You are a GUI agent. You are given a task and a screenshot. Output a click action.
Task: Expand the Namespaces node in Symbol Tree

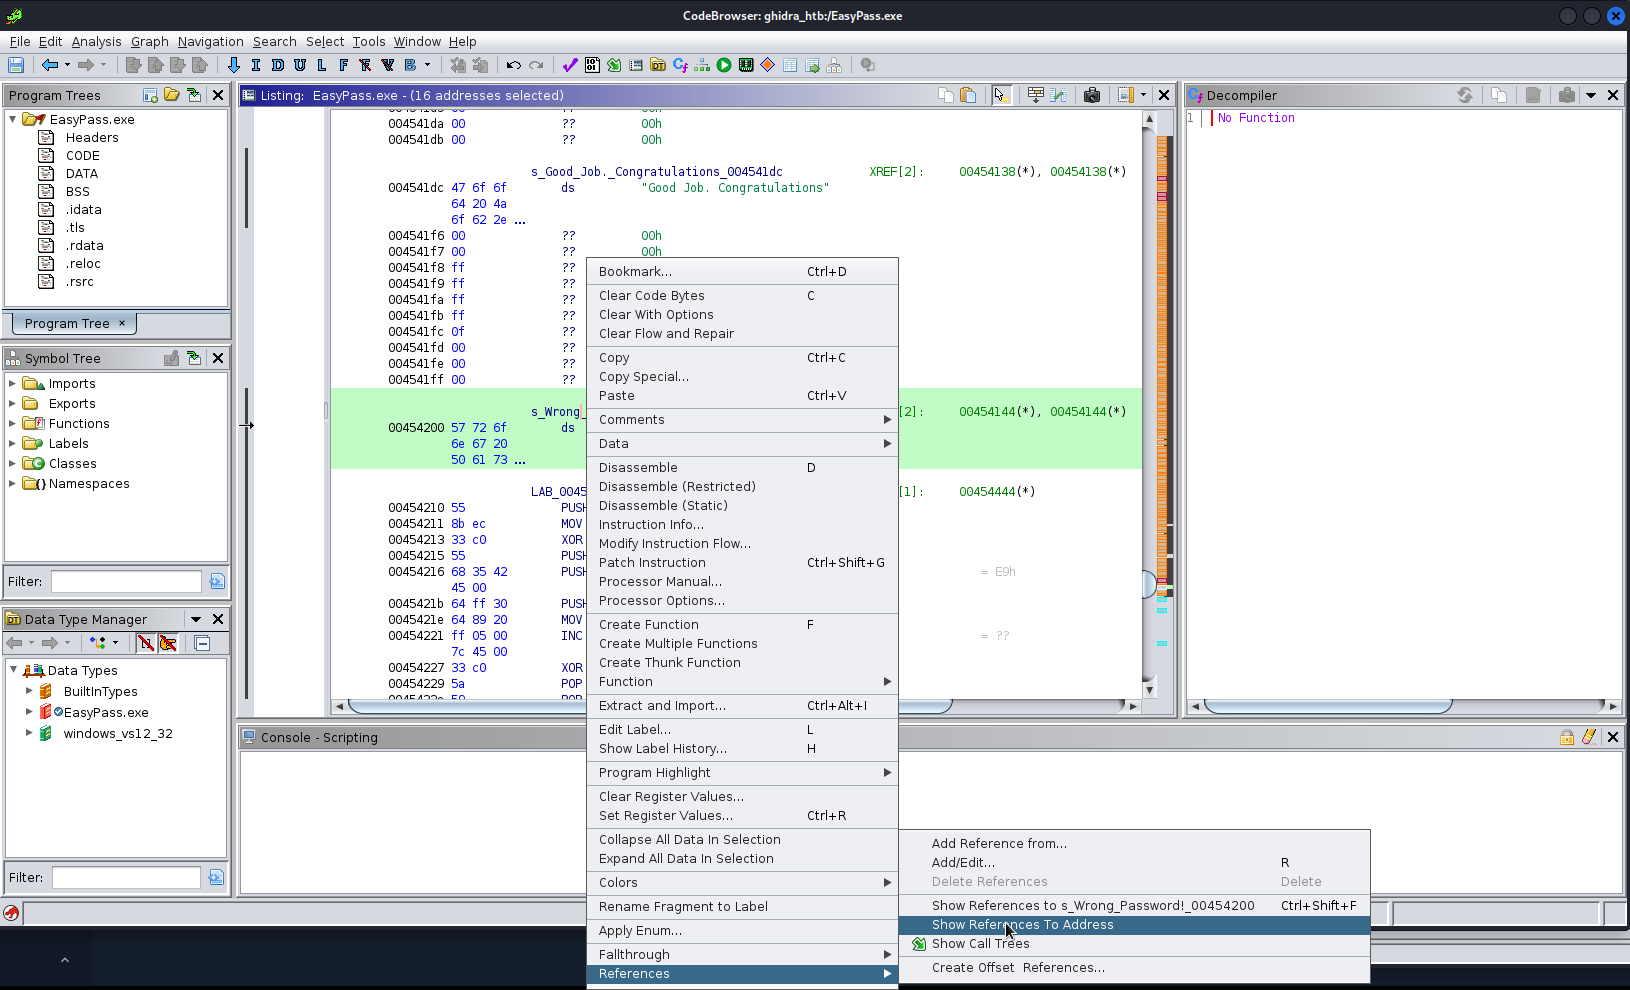pyautogui.click(x=12, y=483)
